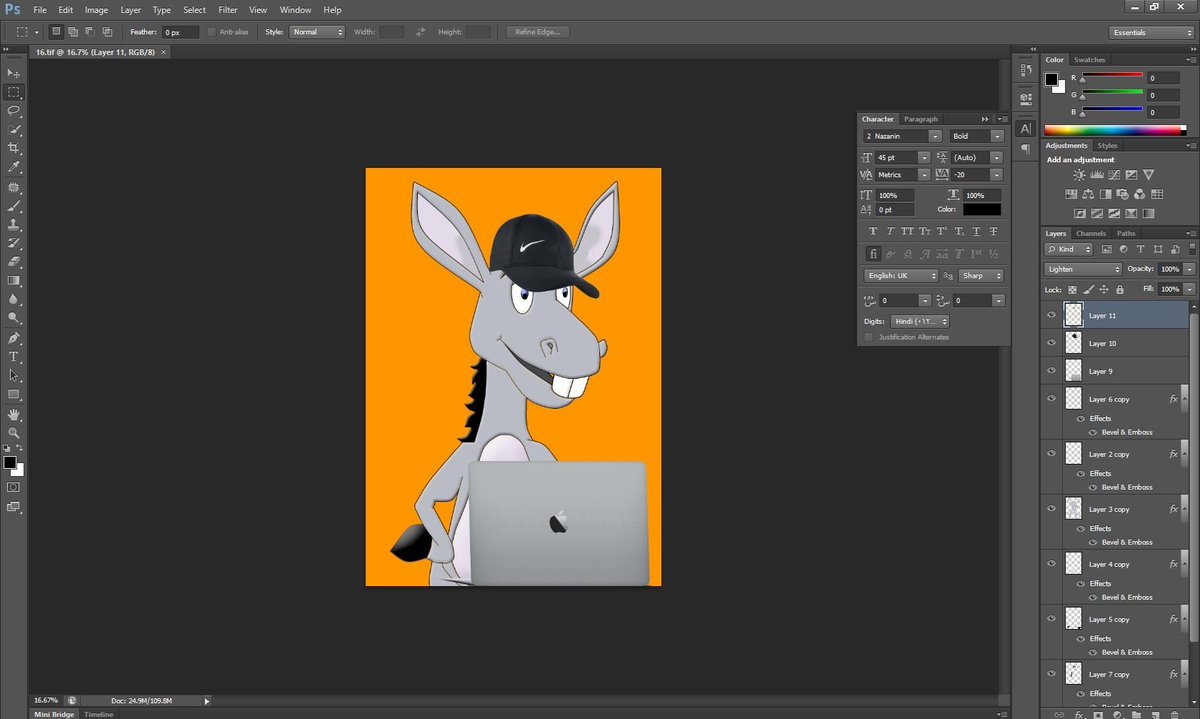Select the Move tool
1200x719 pixels.
pos(14,73)
